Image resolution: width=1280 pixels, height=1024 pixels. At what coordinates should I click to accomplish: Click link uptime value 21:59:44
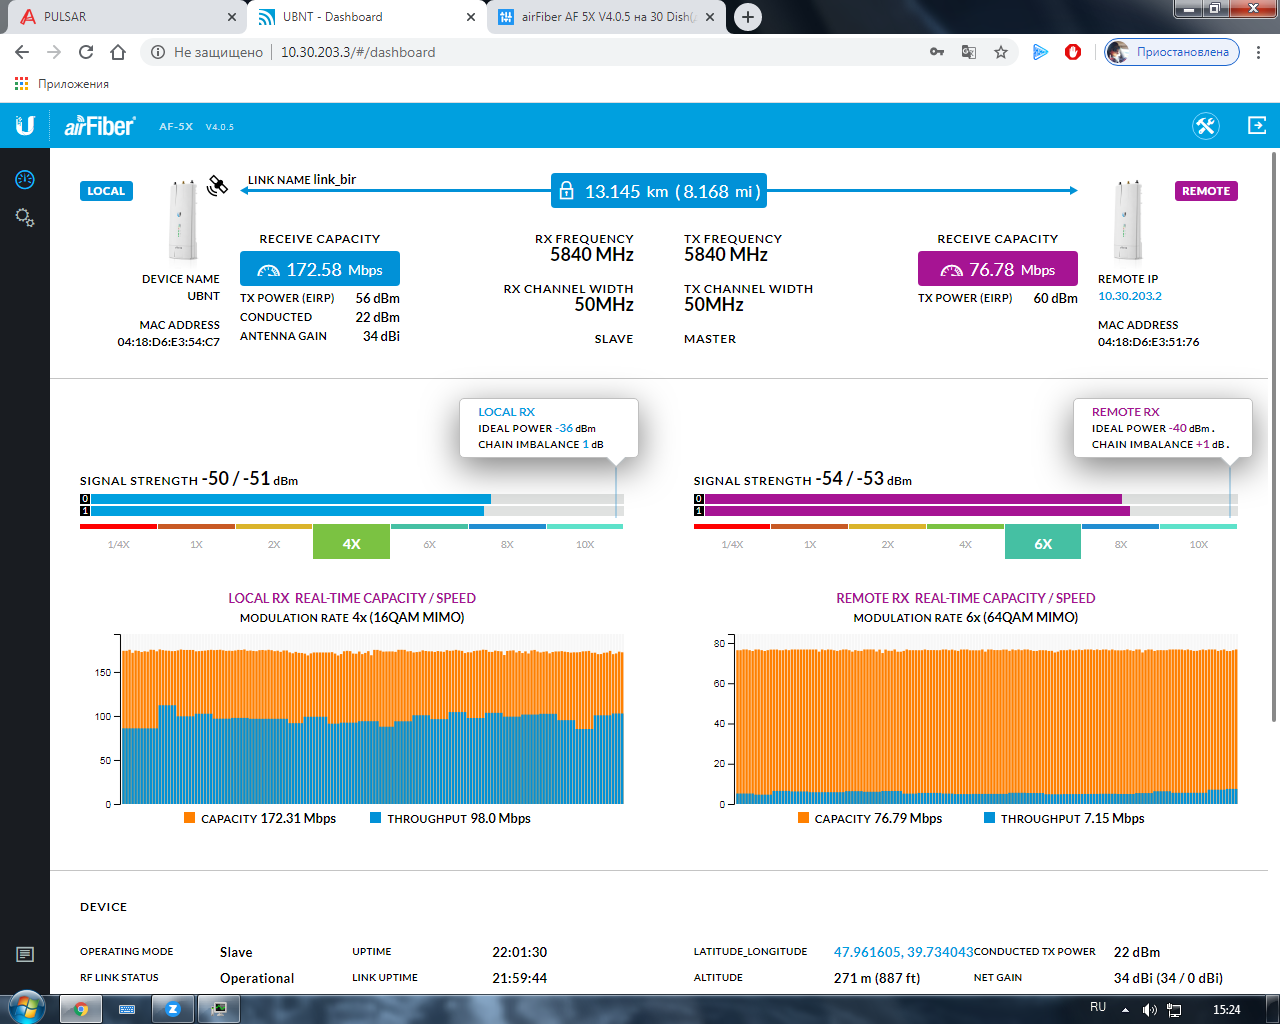(x=519, y=978)
